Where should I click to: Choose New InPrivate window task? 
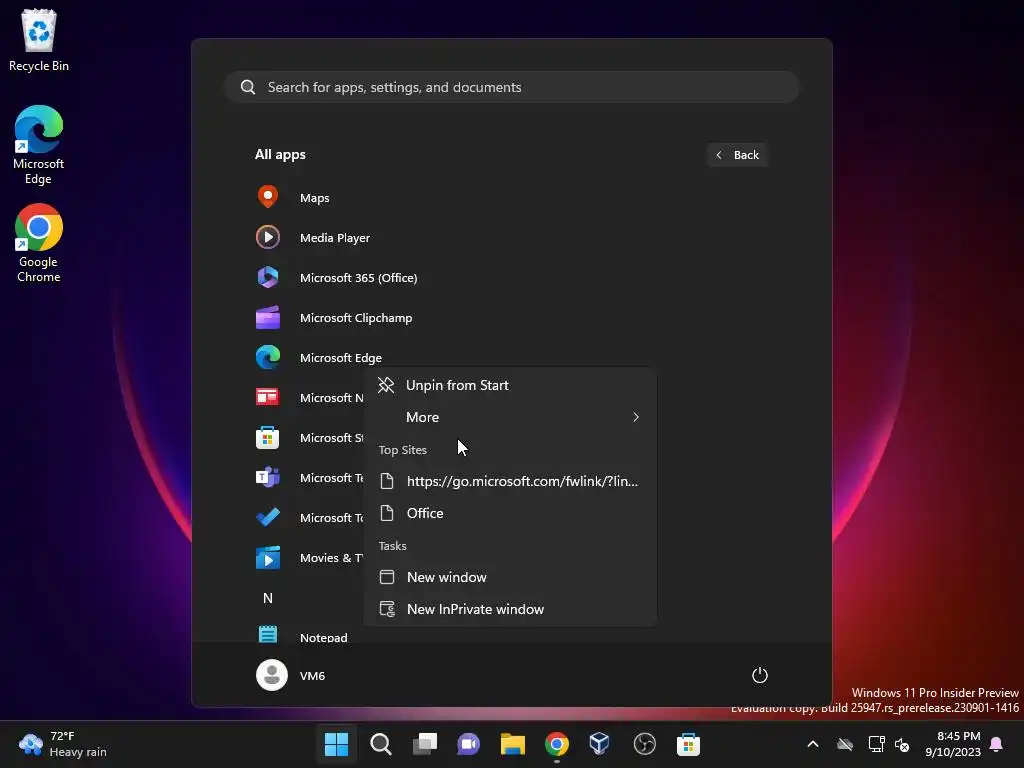point(510,609)
